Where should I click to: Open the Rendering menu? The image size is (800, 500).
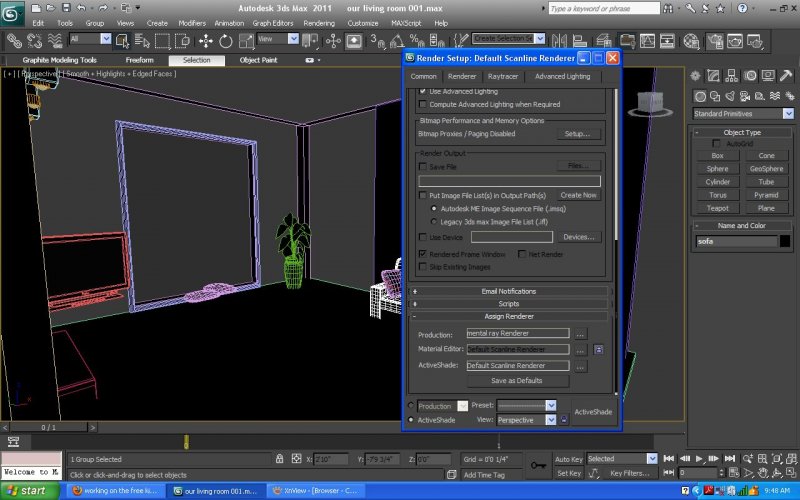(319, 23)
